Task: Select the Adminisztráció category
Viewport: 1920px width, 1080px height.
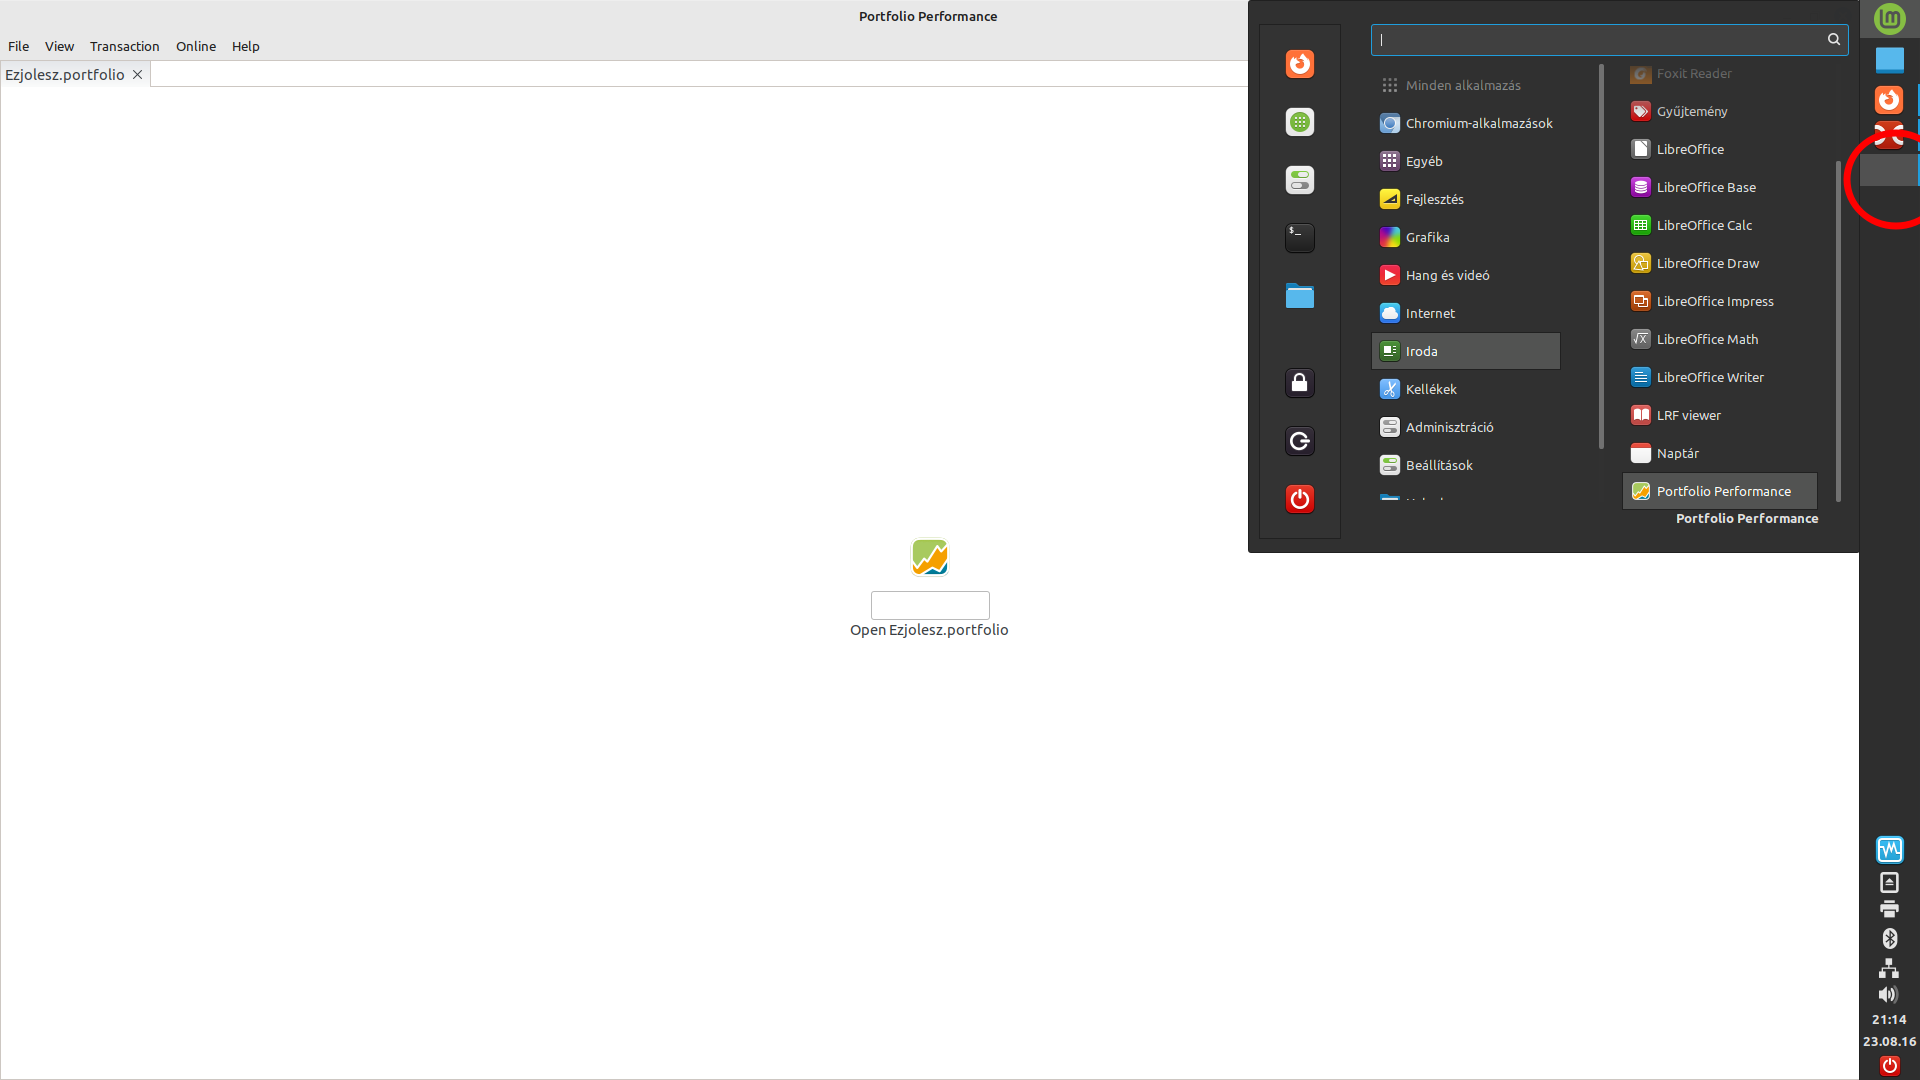Action: coord(1465,427)
